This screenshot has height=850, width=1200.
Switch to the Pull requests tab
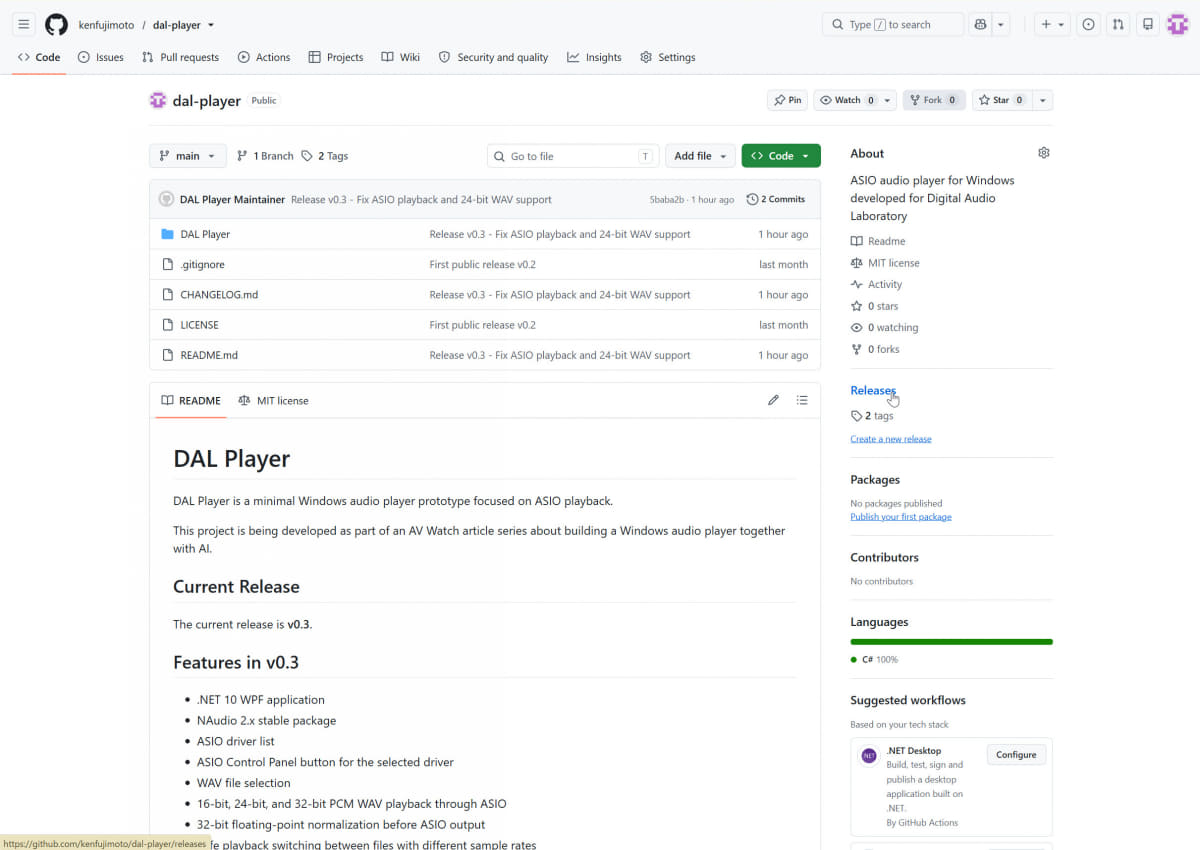tap(180, 57)
